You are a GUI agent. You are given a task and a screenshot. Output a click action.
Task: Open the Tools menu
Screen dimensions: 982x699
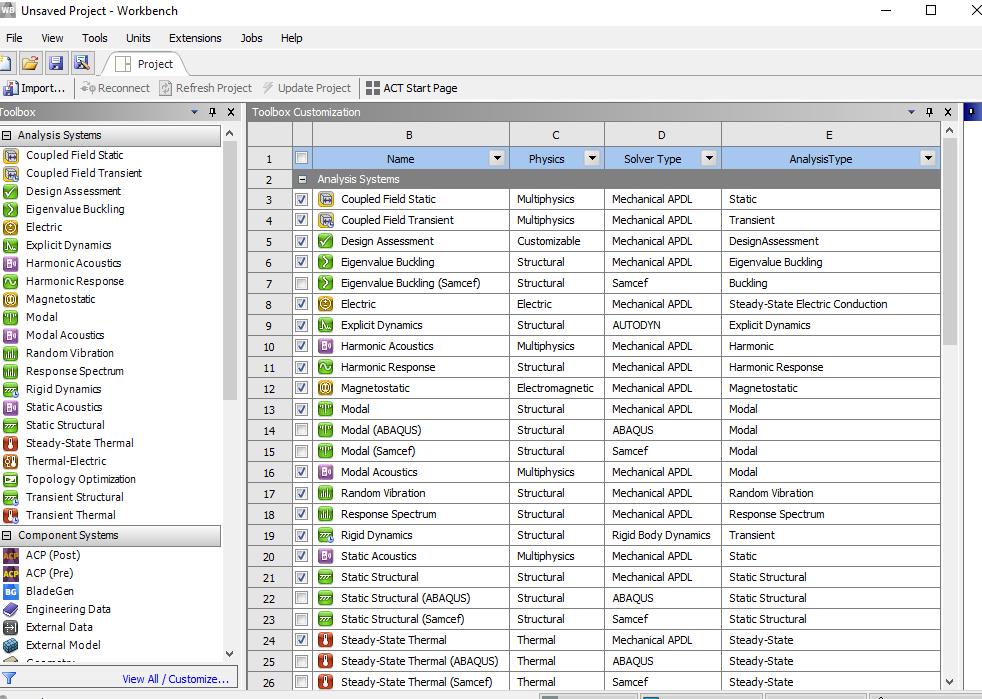95,38
